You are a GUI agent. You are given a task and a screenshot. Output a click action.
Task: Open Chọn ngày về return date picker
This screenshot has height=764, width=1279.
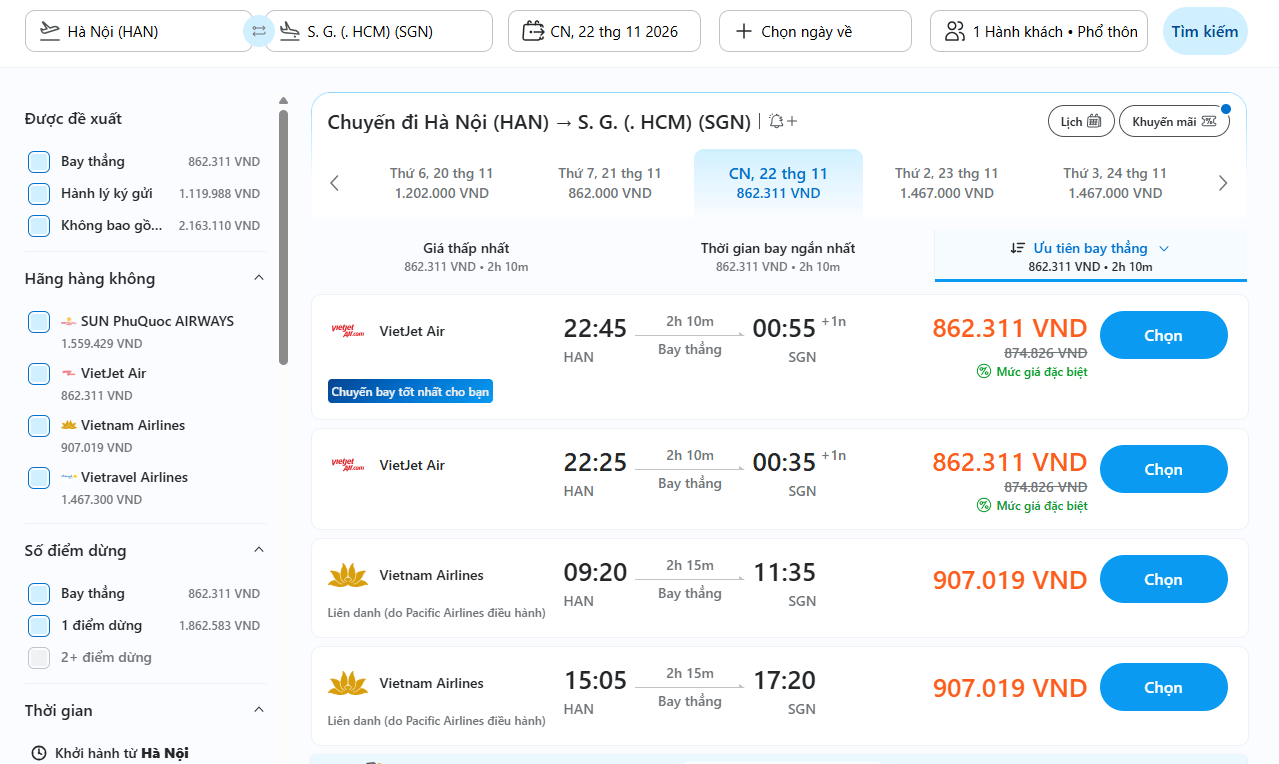click(815, 31)
